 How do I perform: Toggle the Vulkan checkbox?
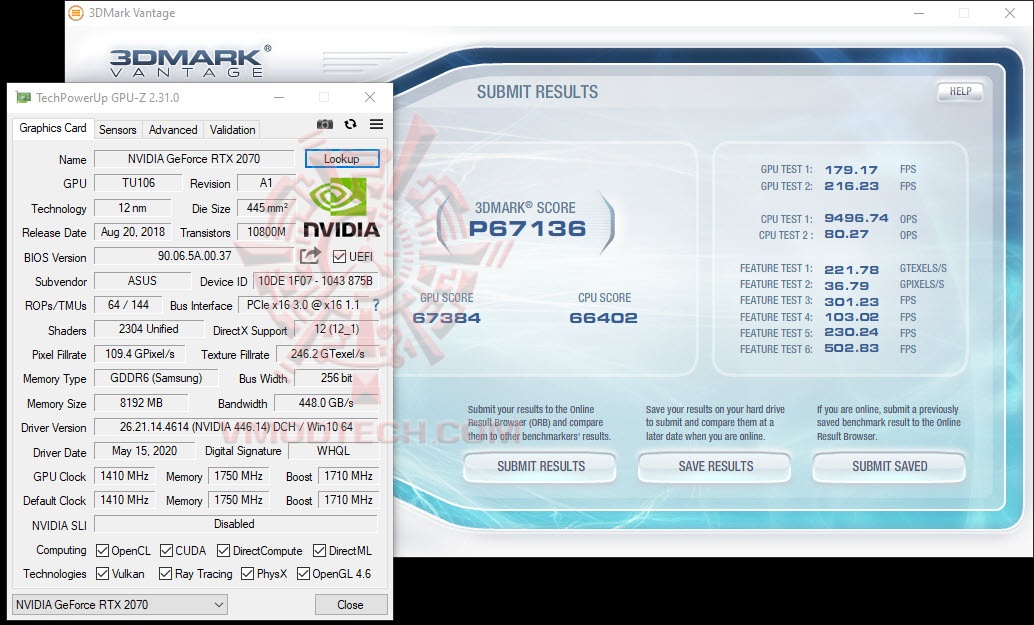(102, 574)
